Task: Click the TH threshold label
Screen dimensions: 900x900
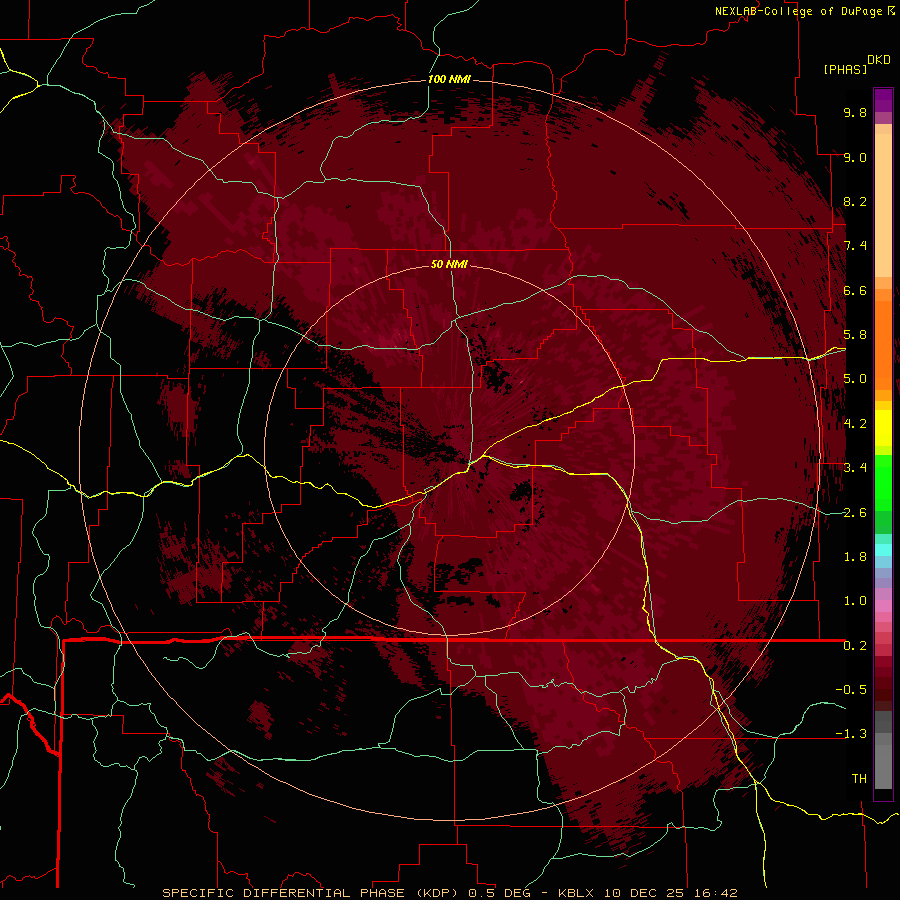Action: pyautogui.click(x=859, y=779)
